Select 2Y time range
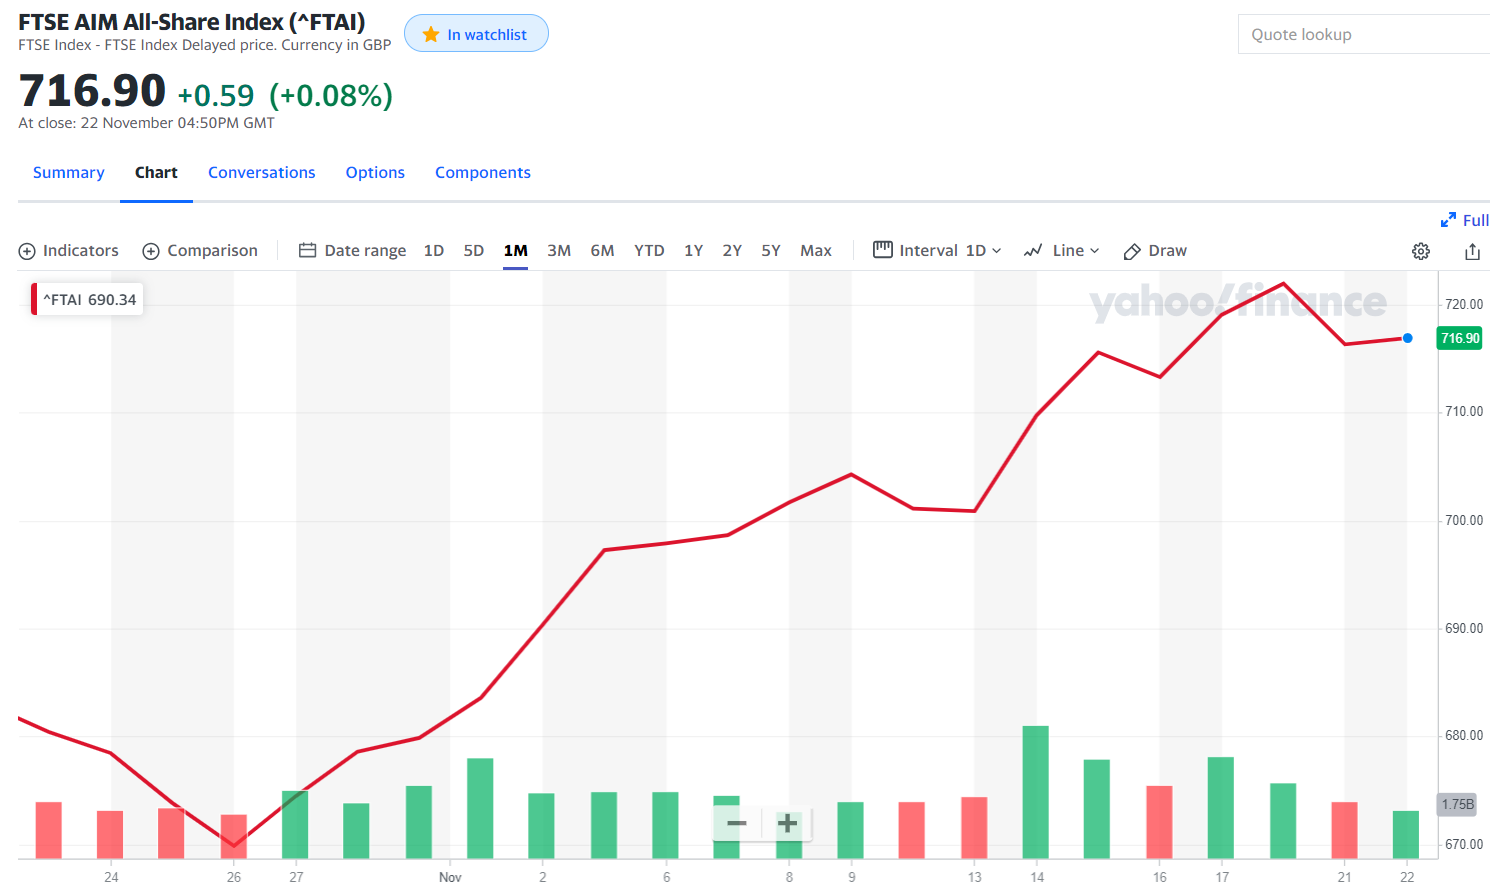The height and width of the screenshot is (894, 1490). pyautogui.click(x=732, y=251)
